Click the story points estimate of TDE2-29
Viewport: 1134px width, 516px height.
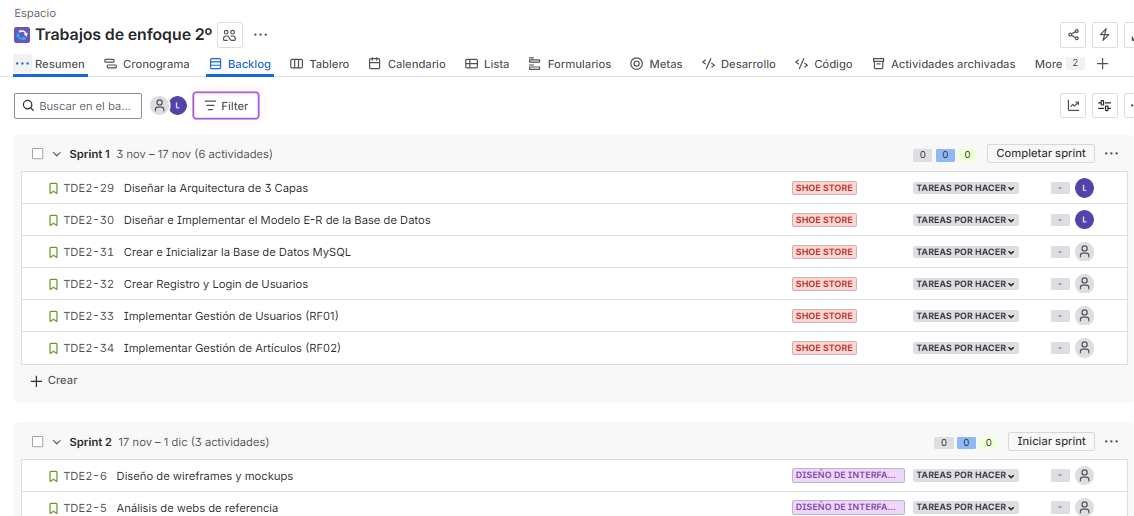pos(1060,188)
